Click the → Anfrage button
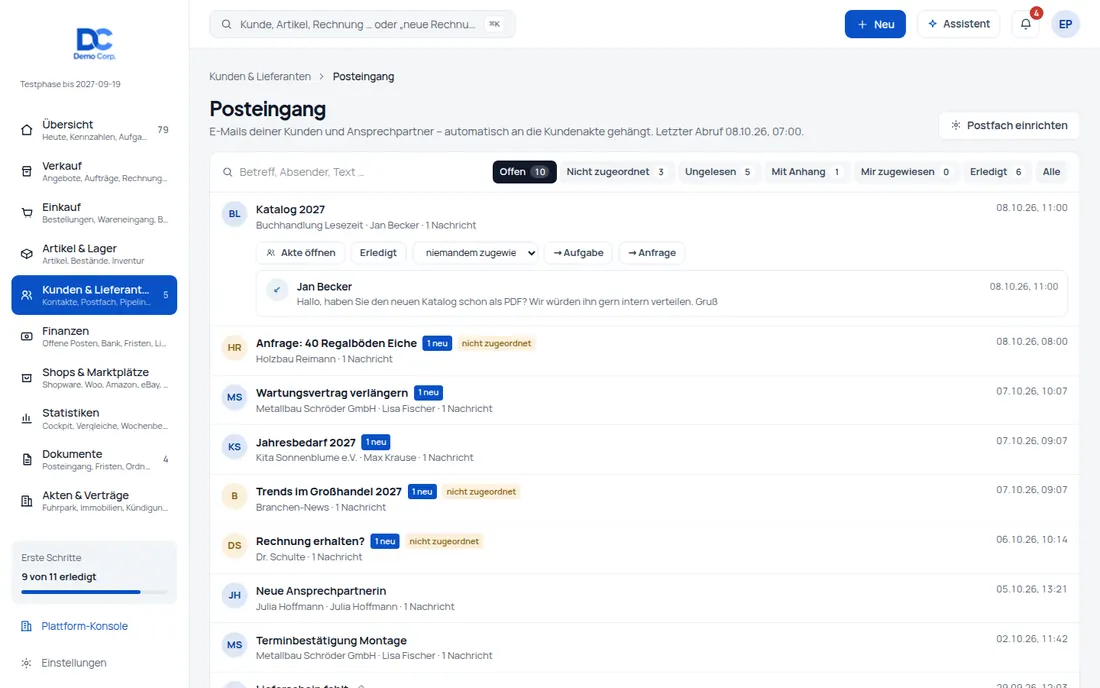 point(652,252)
